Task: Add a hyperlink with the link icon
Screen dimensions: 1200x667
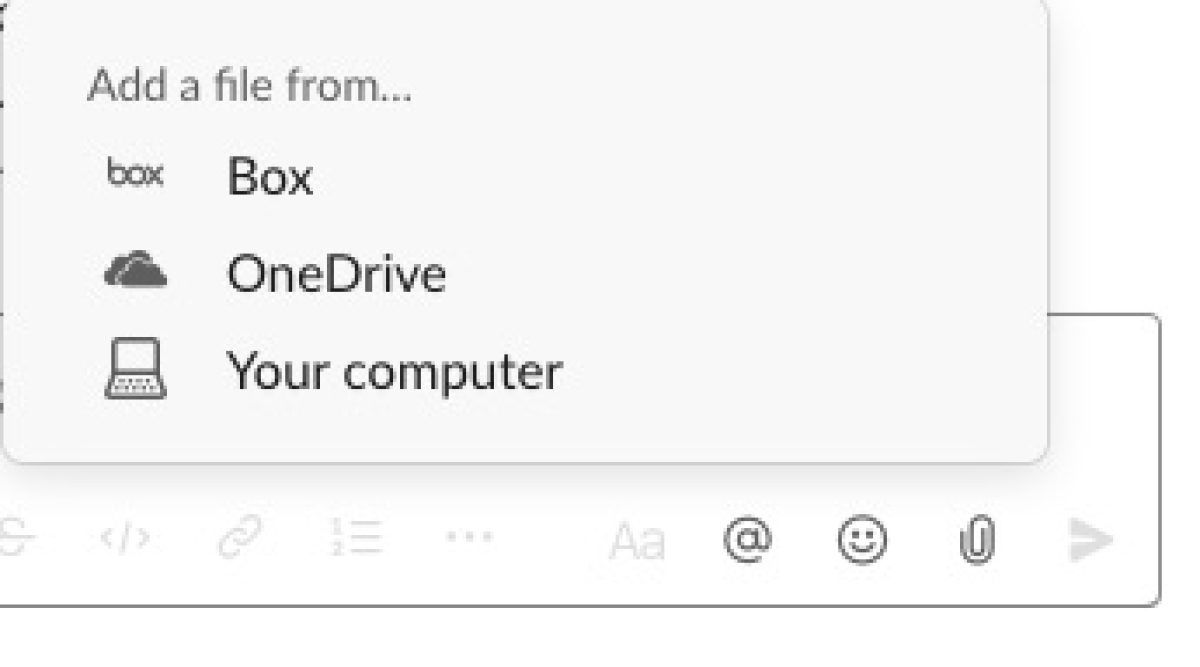Action: click(x=240, y=539)
